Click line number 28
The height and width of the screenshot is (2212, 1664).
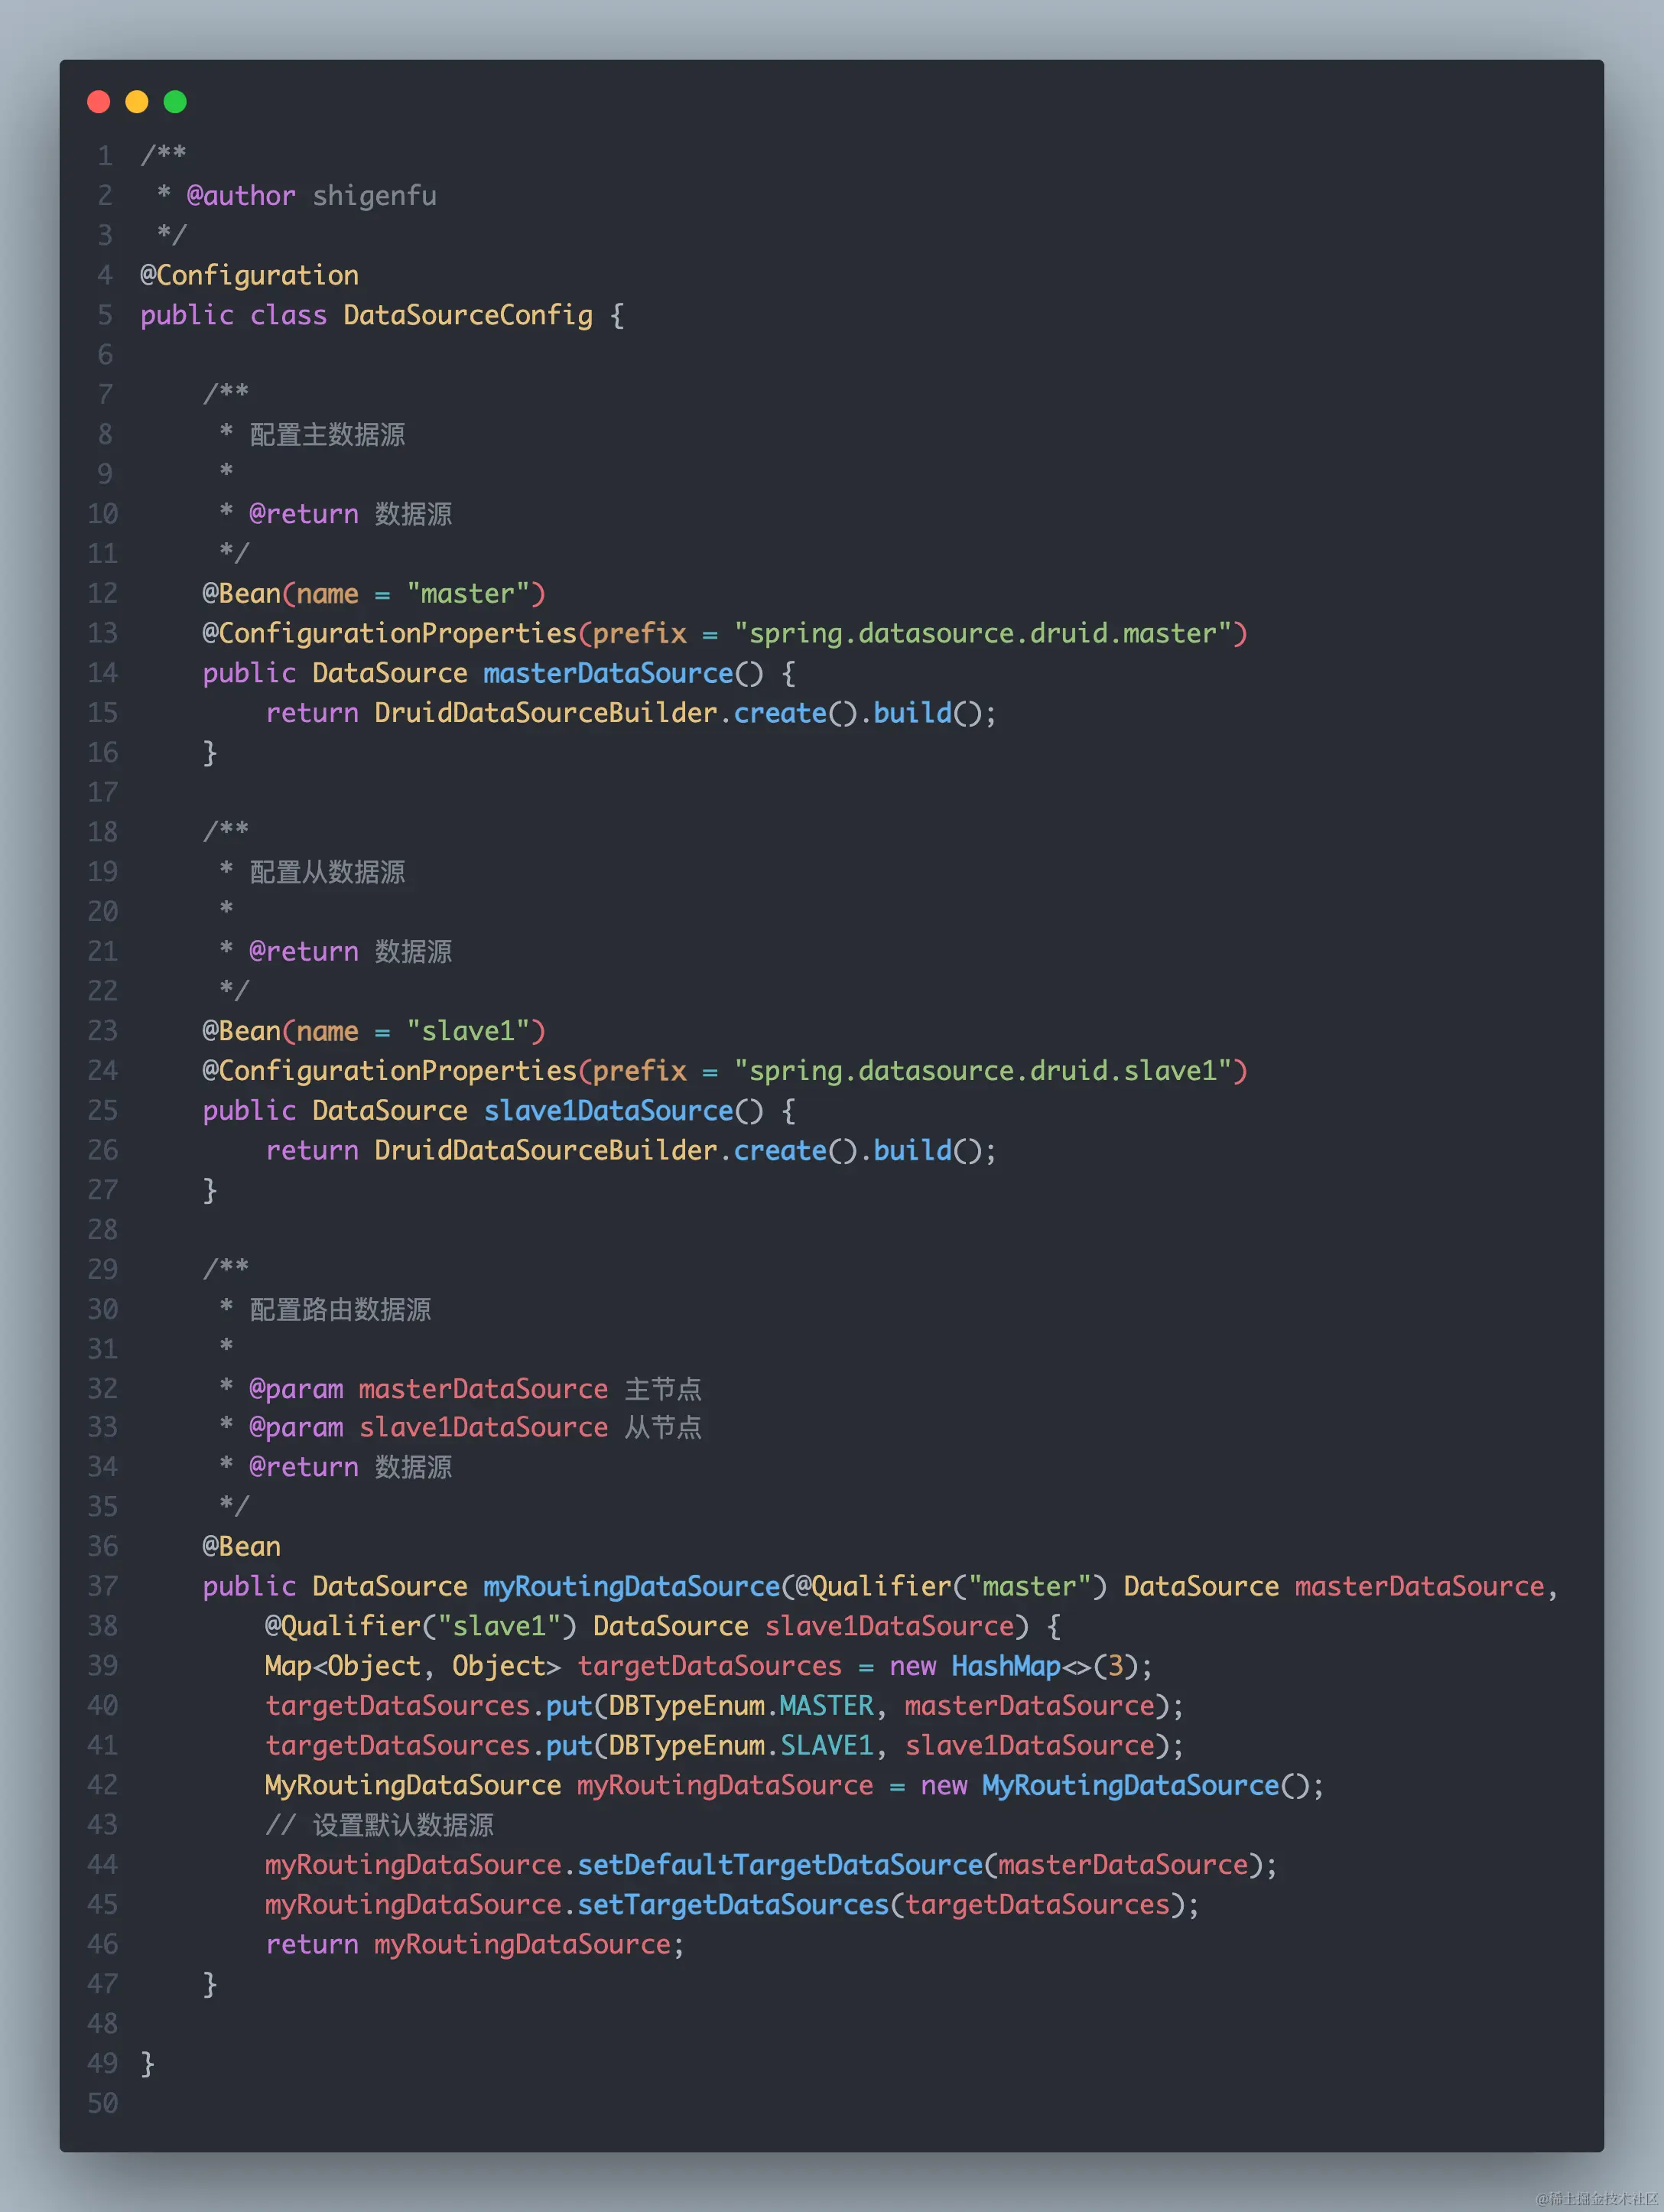[103, 1229]
